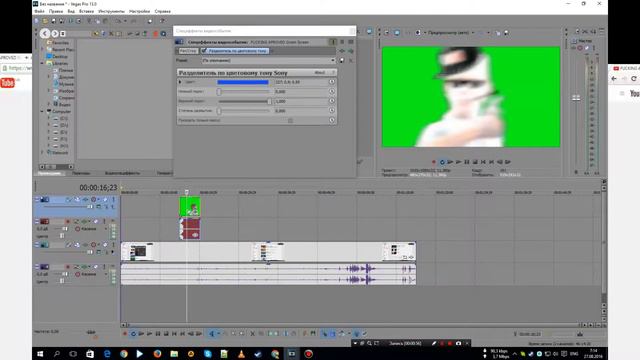Expand the Recent Places node in tree
640x360 pixels.
pyautogui.click(x=42, y=49)
